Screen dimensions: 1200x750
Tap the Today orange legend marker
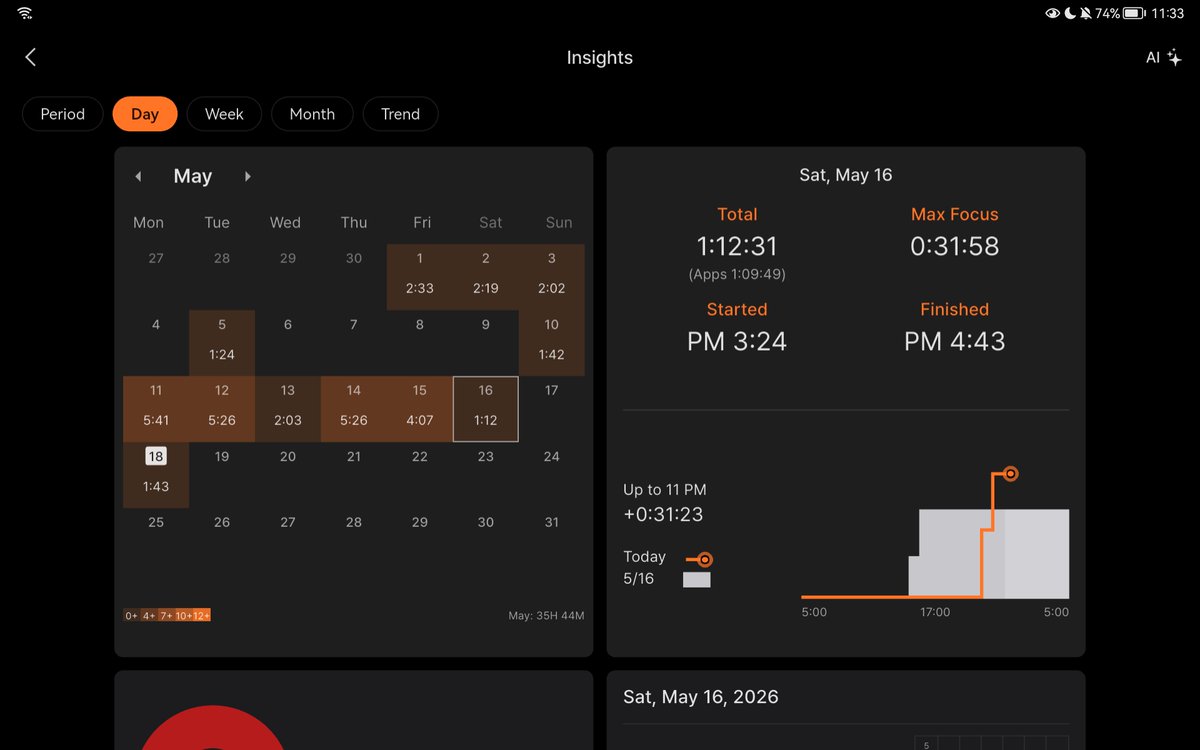(699, 559)
